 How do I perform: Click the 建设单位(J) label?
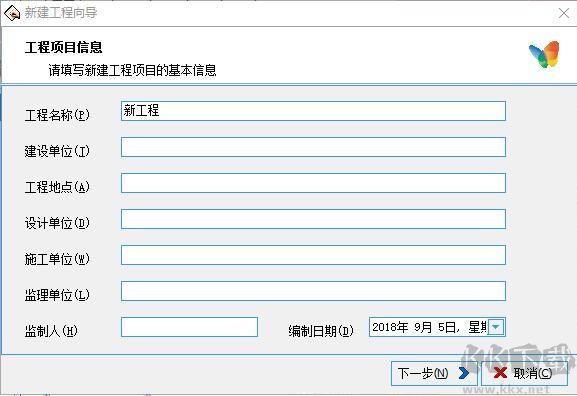pos(57,151)
